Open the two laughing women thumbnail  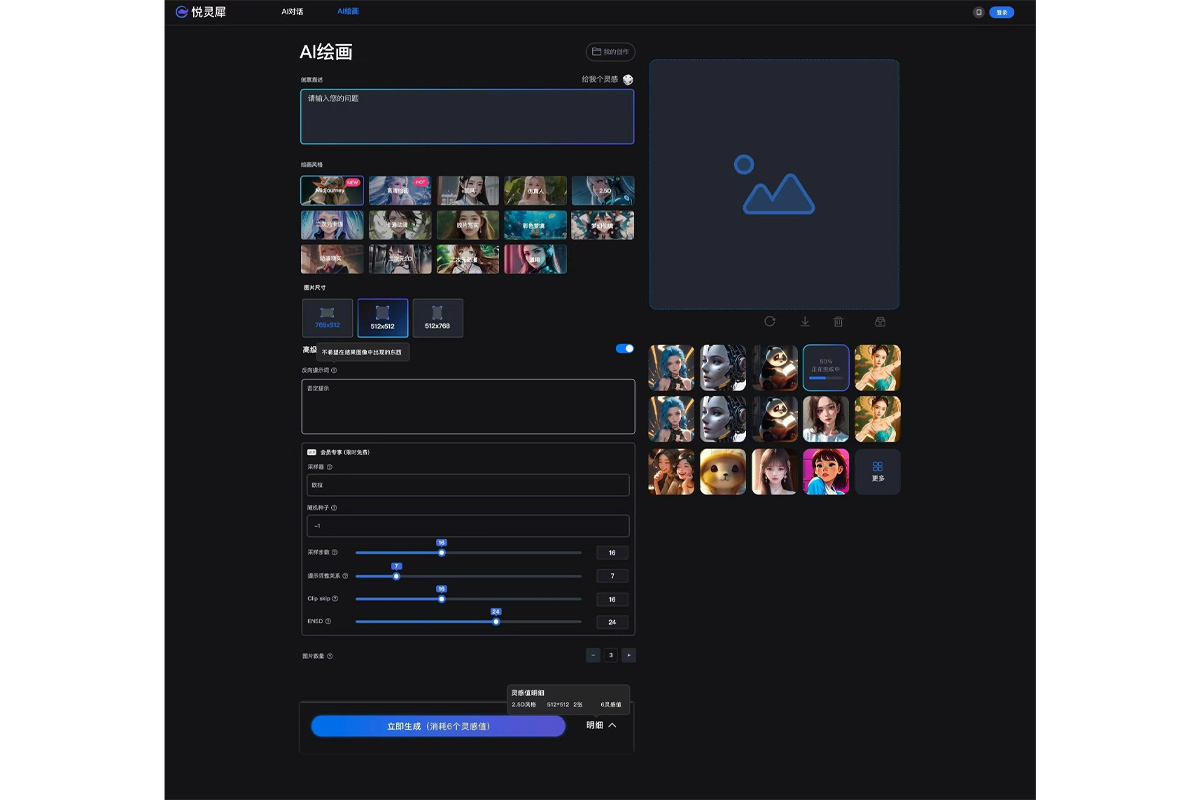(671, 471)
